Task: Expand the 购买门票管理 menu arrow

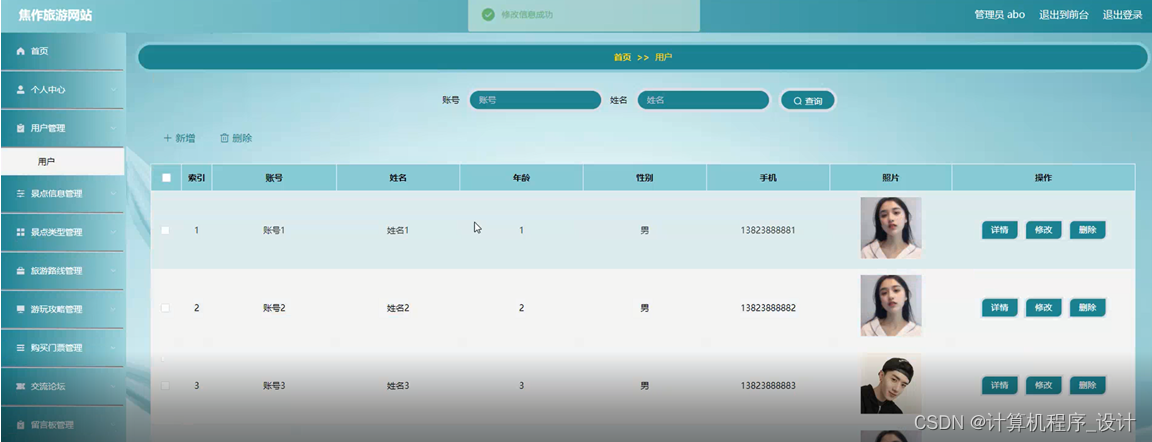Action: [x=113, y=347]
